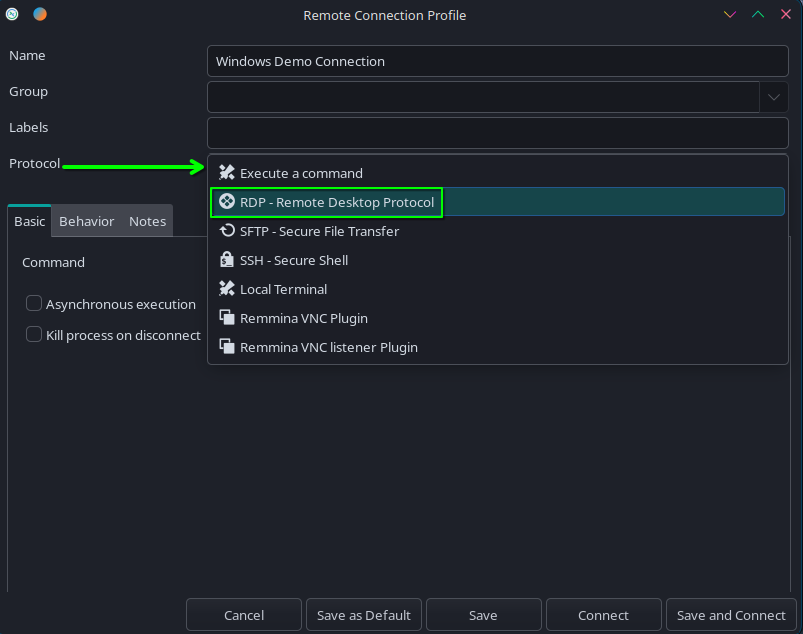Click the Execute a command protocol icon

(x=227, y=173)
